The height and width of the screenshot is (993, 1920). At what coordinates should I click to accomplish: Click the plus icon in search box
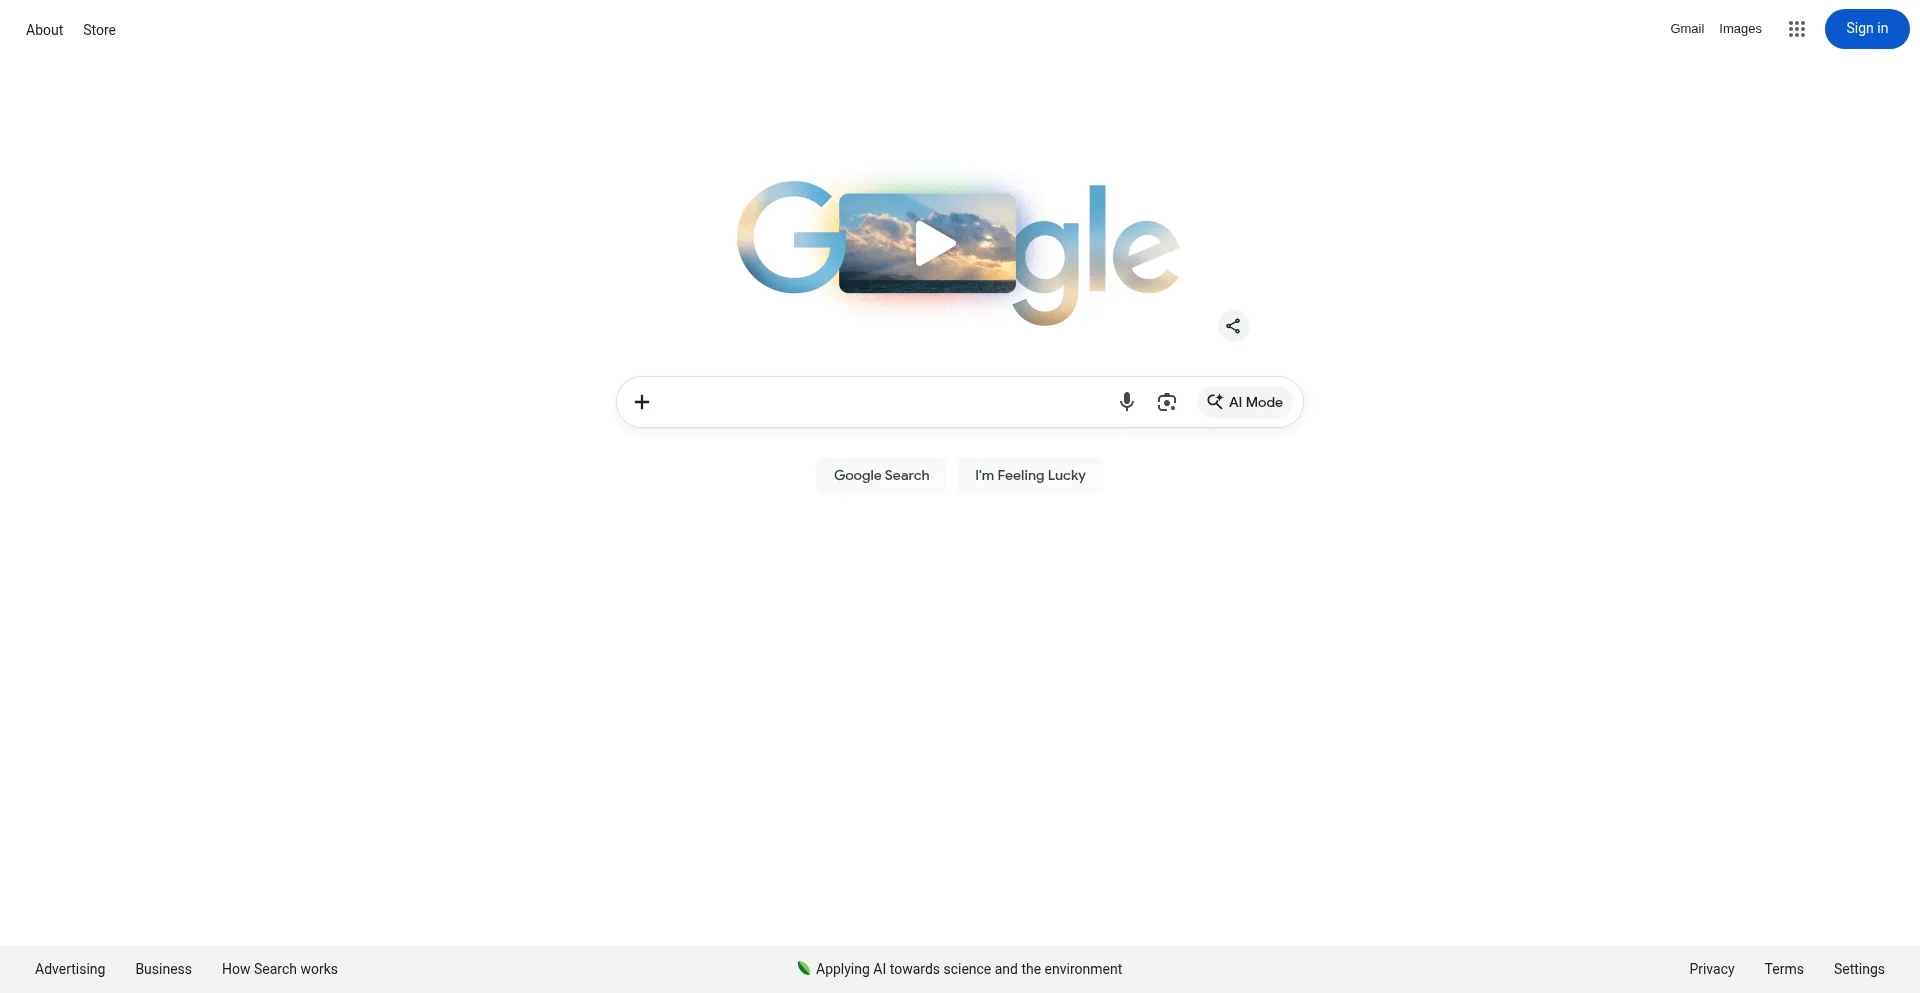coord(642,402)
